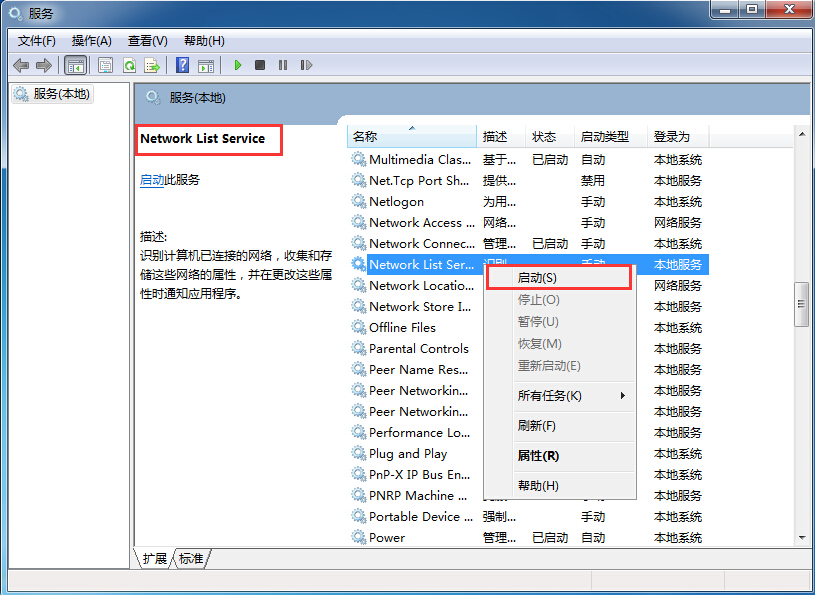Click the Stop service toolbar icon
Viewport: 815px width, 595px height.
[x=258, y=65]
